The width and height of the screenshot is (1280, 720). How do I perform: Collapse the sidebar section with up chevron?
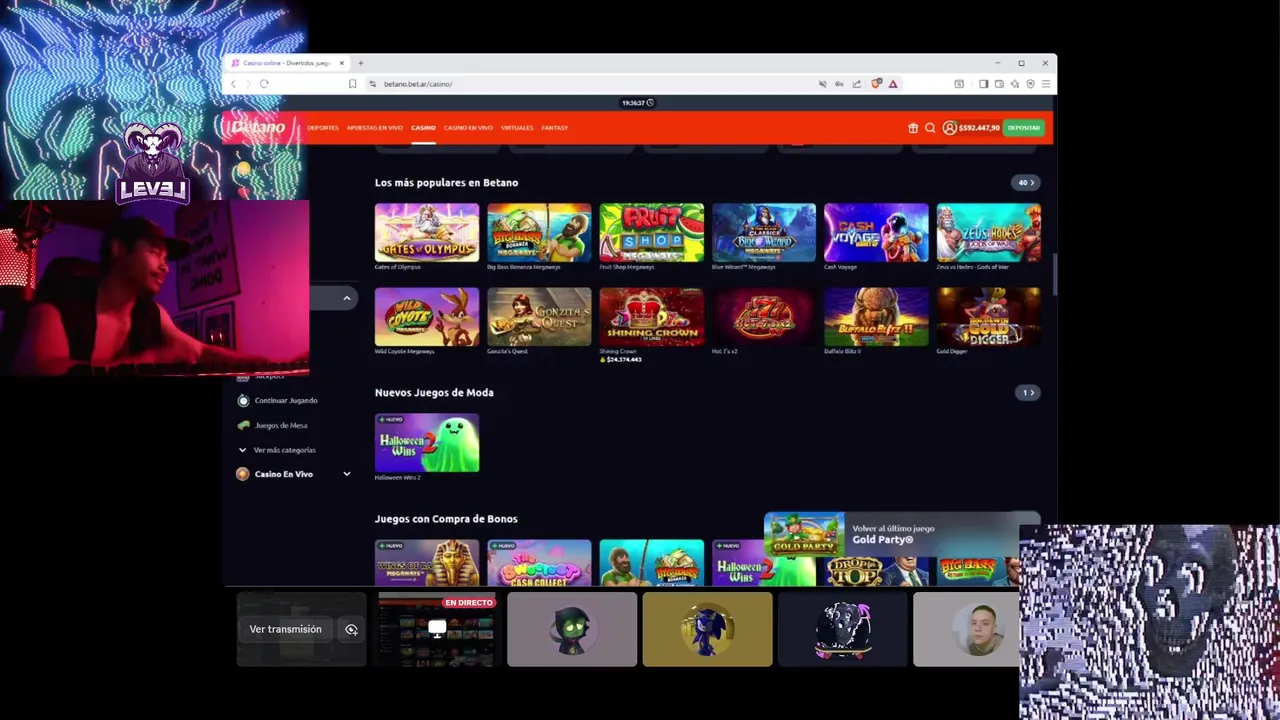347,298
